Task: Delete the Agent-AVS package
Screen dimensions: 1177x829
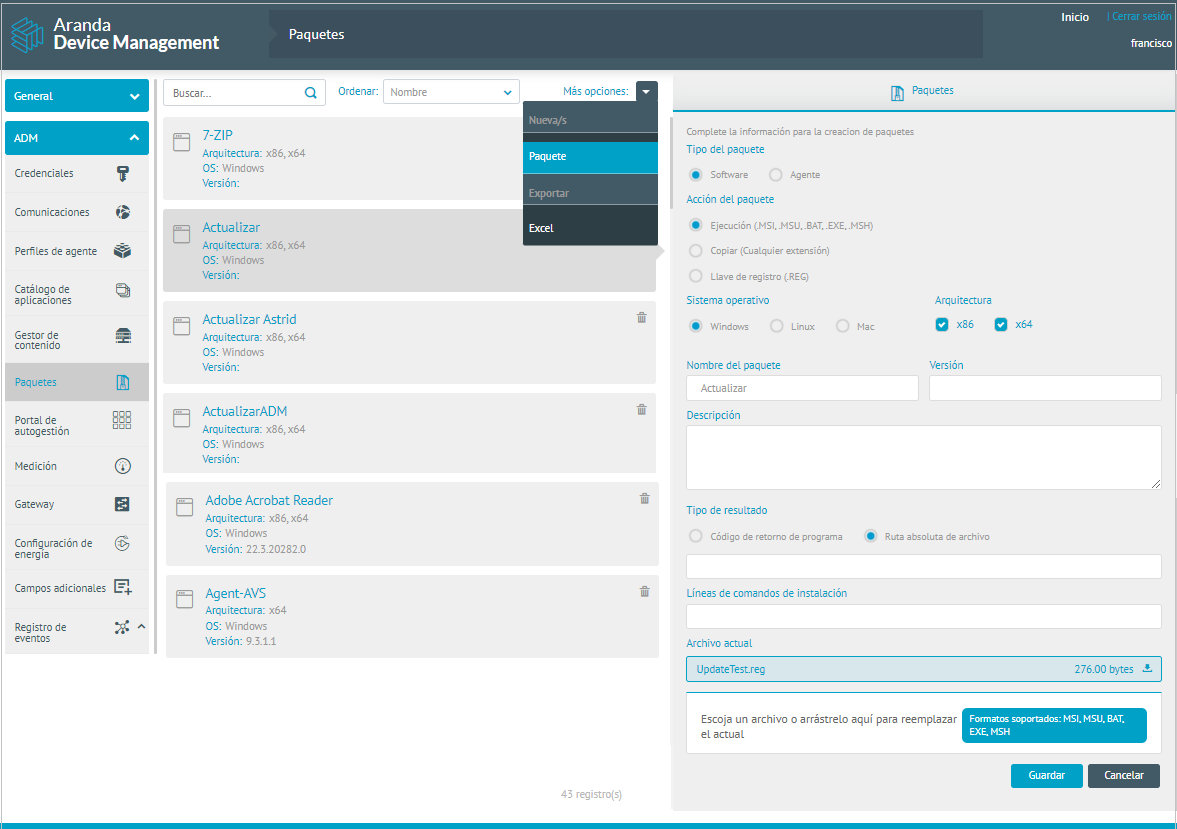Action: pyautogui.click(x=645, y=592)
